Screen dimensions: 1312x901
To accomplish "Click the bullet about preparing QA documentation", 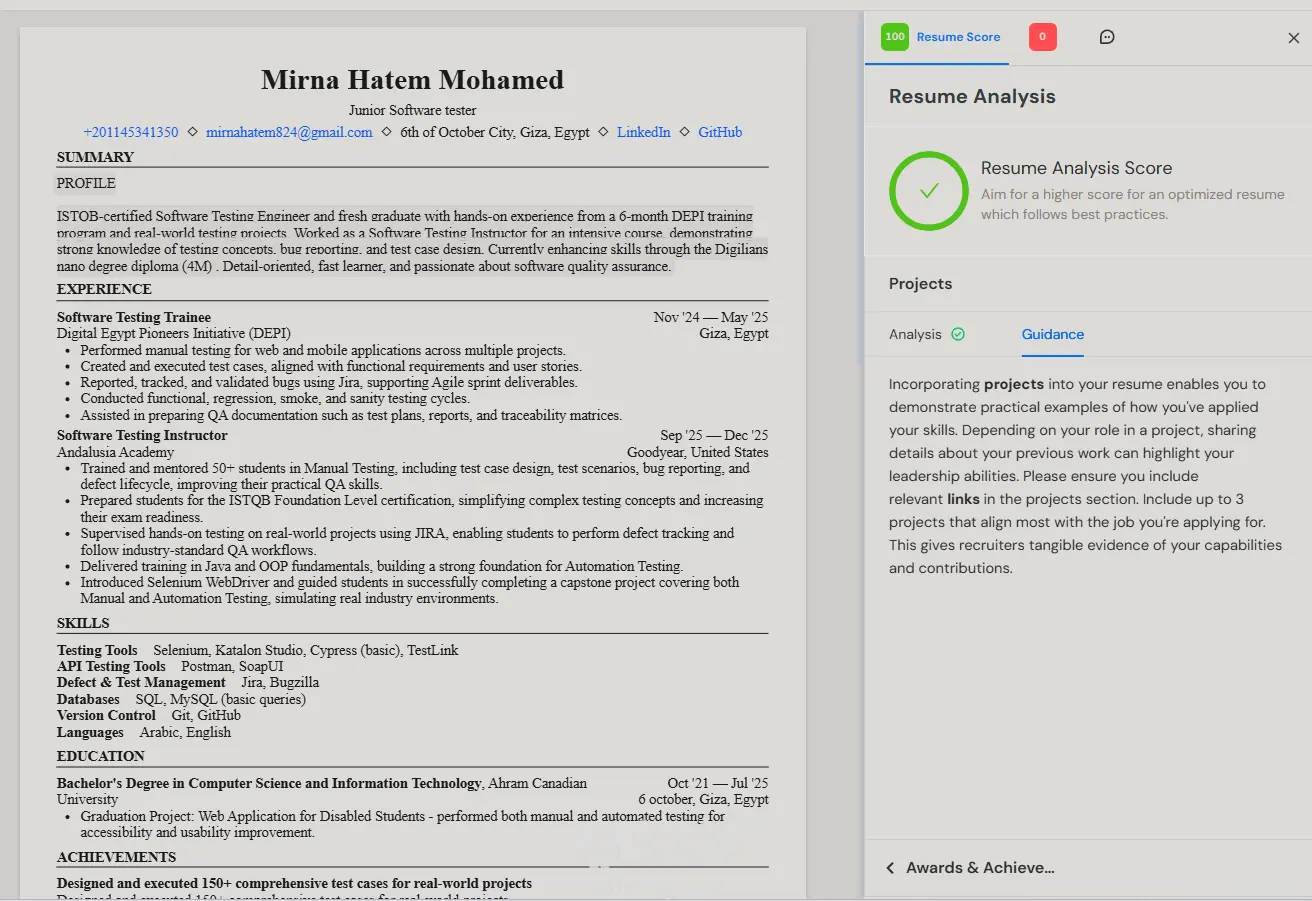I will point(351,415).
